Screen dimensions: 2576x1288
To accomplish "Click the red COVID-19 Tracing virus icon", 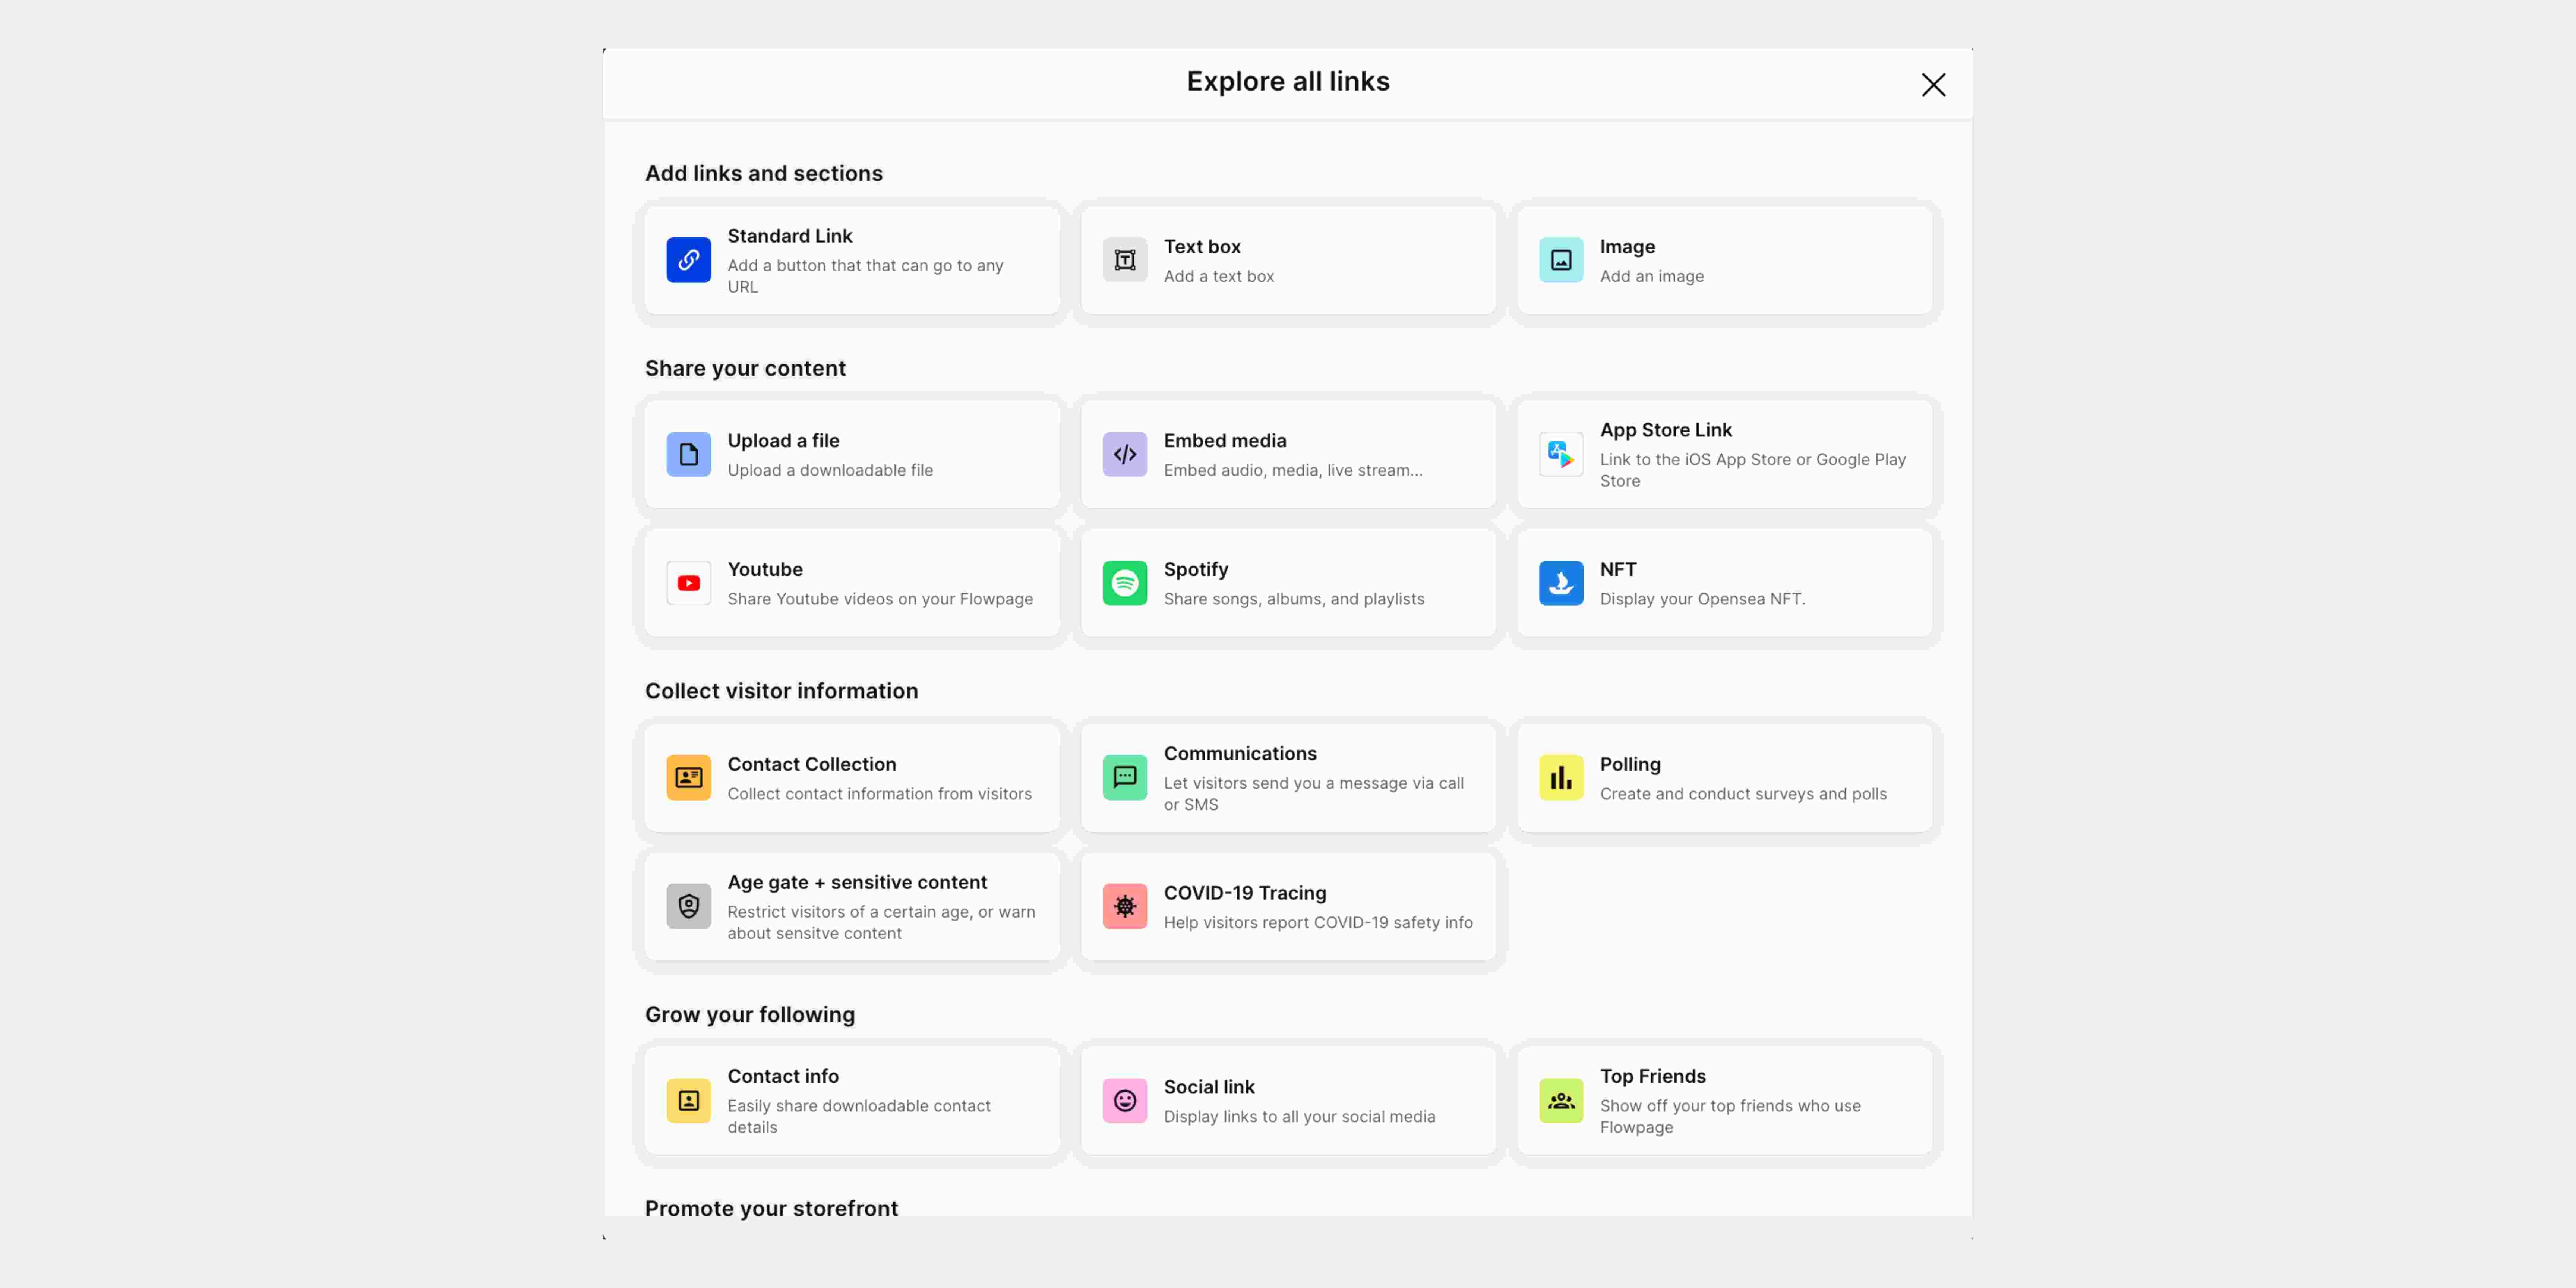I will coord(1125,906).
